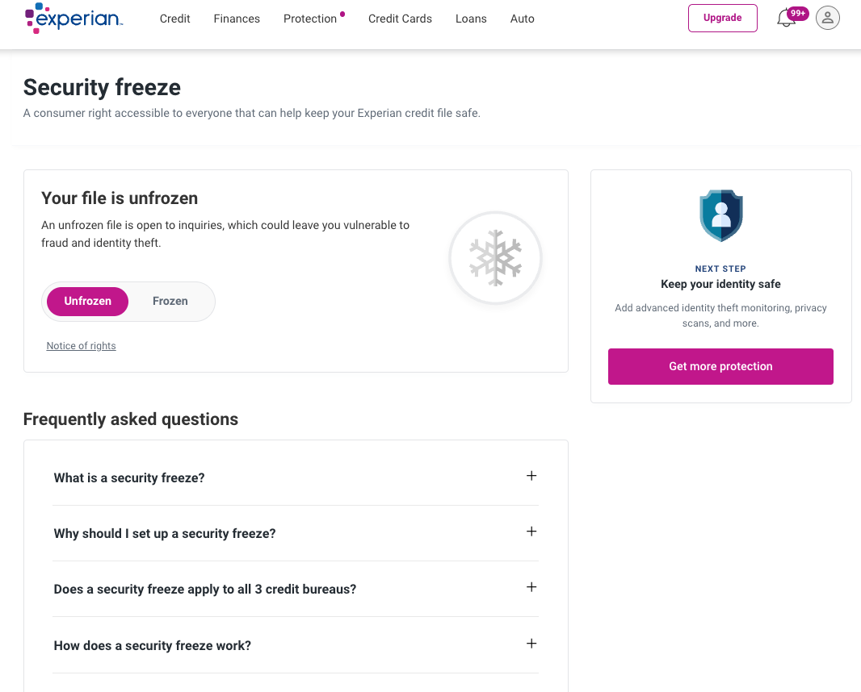This screenshot has width=861, height=692.
Task: Open the notifications bell icon
Action: click(x=786, y=18)
